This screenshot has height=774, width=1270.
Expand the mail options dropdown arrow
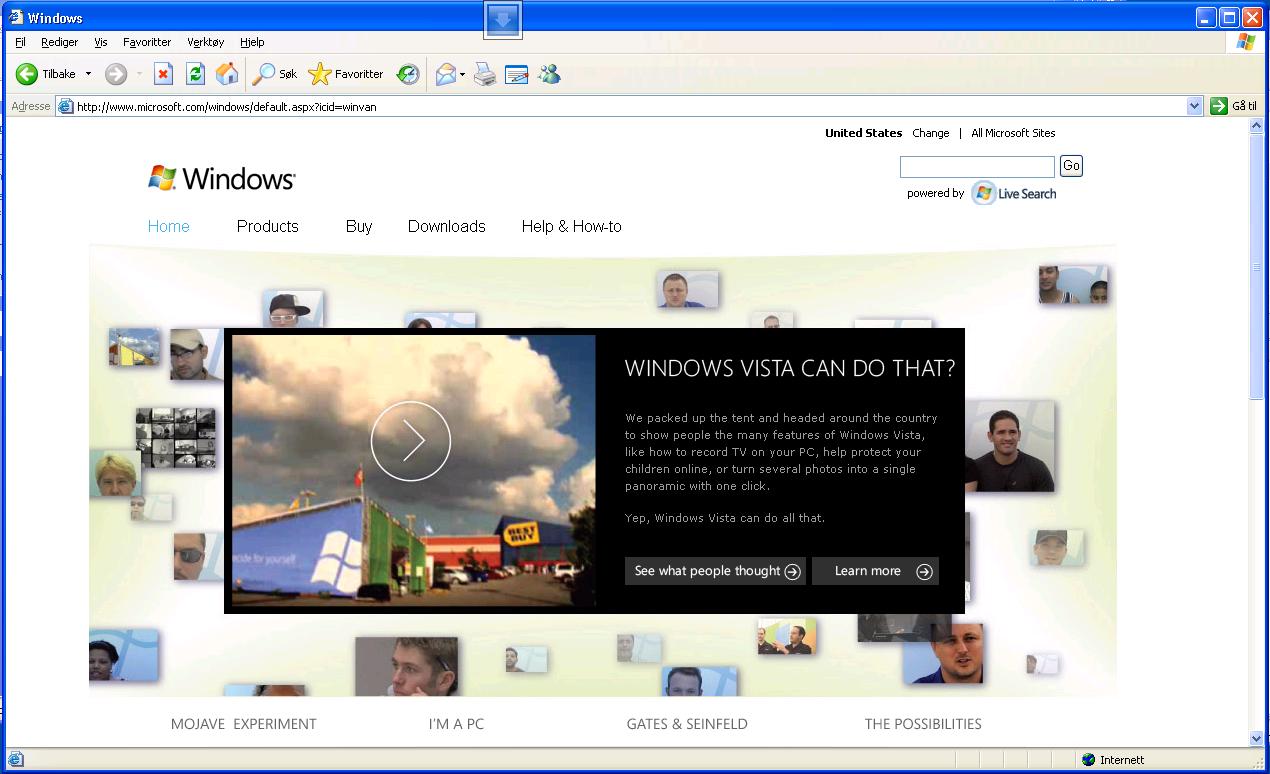[x=463, y=74]
